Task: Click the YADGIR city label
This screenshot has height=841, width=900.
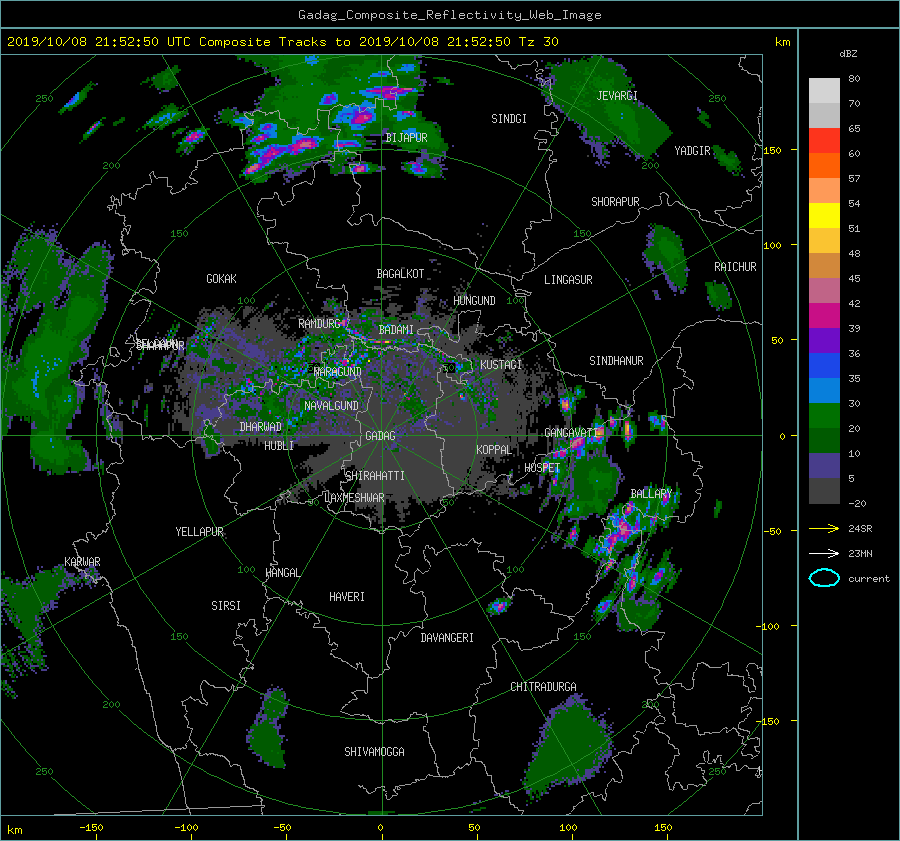Action: tap(692, 151)
